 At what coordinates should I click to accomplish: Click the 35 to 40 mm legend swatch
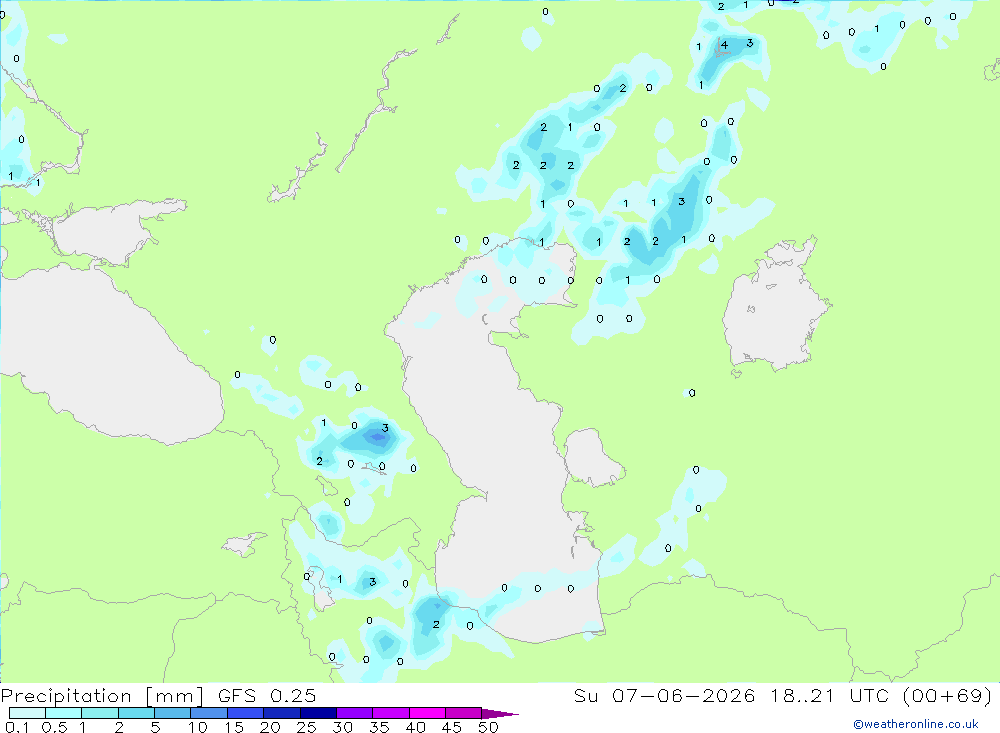390,713
